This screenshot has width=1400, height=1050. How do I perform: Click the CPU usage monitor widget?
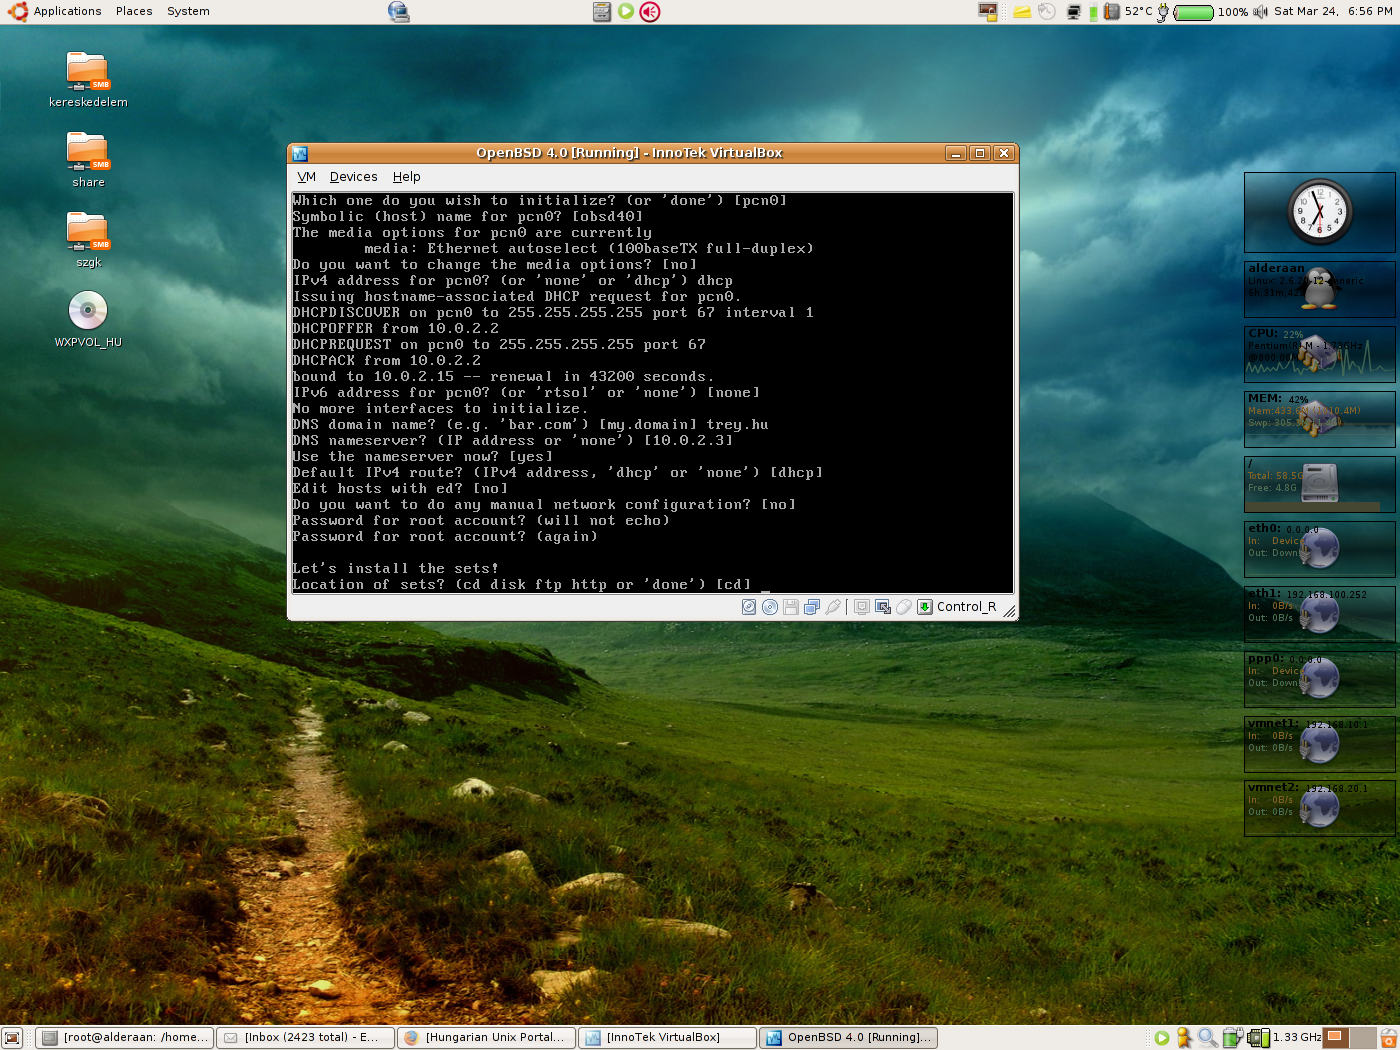point(1319,354)
